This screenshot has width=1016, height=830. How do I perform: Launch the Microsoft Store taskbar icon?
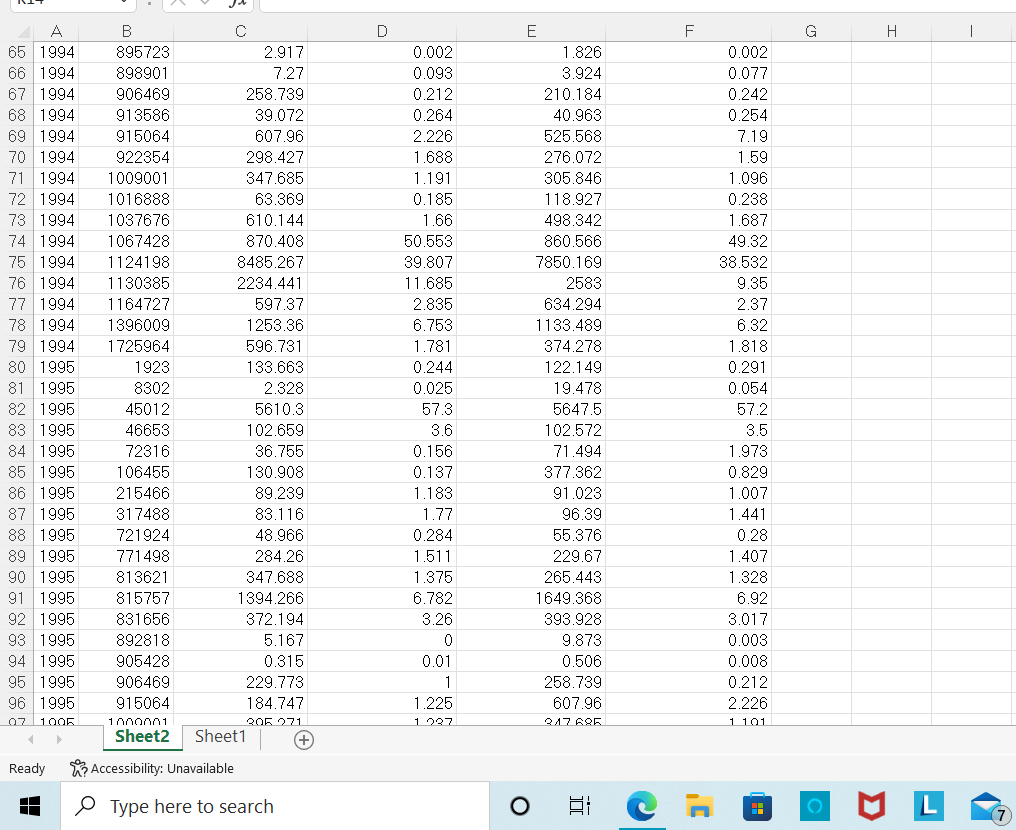[756, 806]
